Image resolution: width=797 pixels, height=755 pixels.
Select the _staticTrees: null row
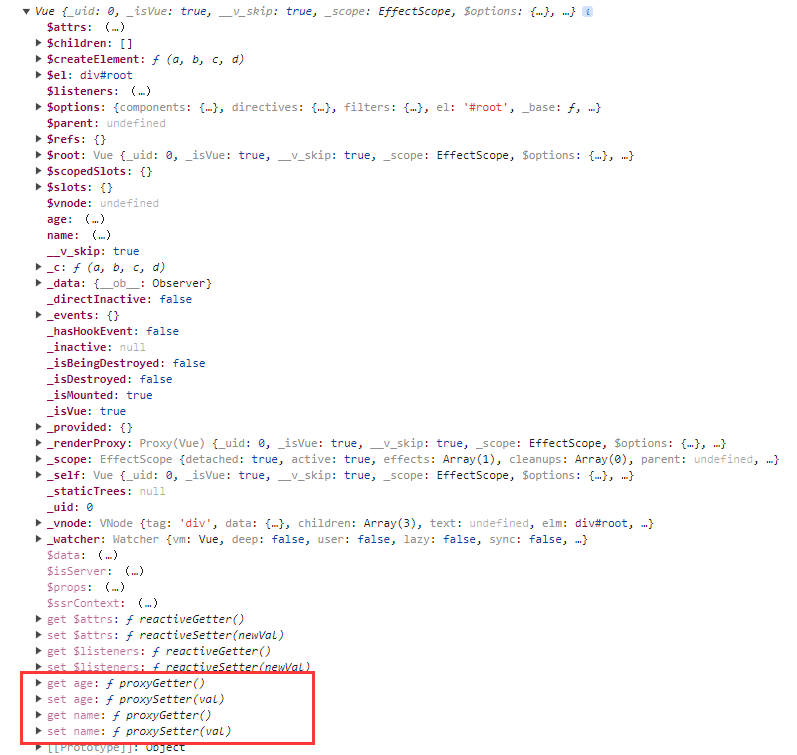[106, 491]
